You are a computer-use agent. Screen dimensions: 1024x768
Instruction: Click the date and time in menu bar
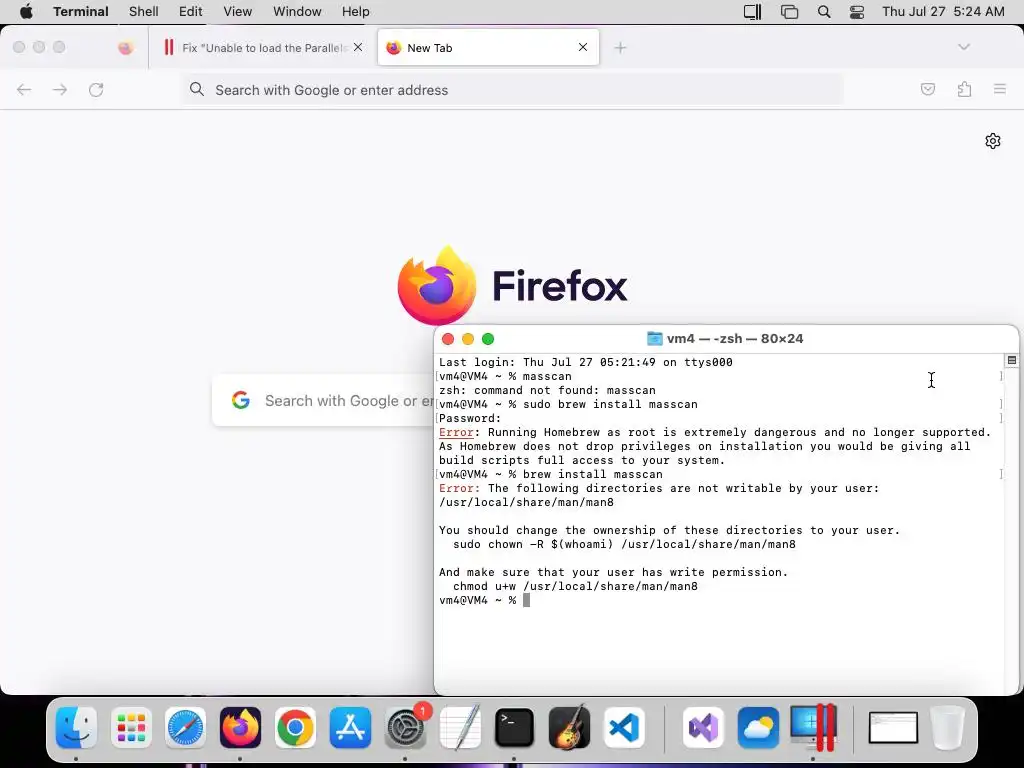point(943,11)
